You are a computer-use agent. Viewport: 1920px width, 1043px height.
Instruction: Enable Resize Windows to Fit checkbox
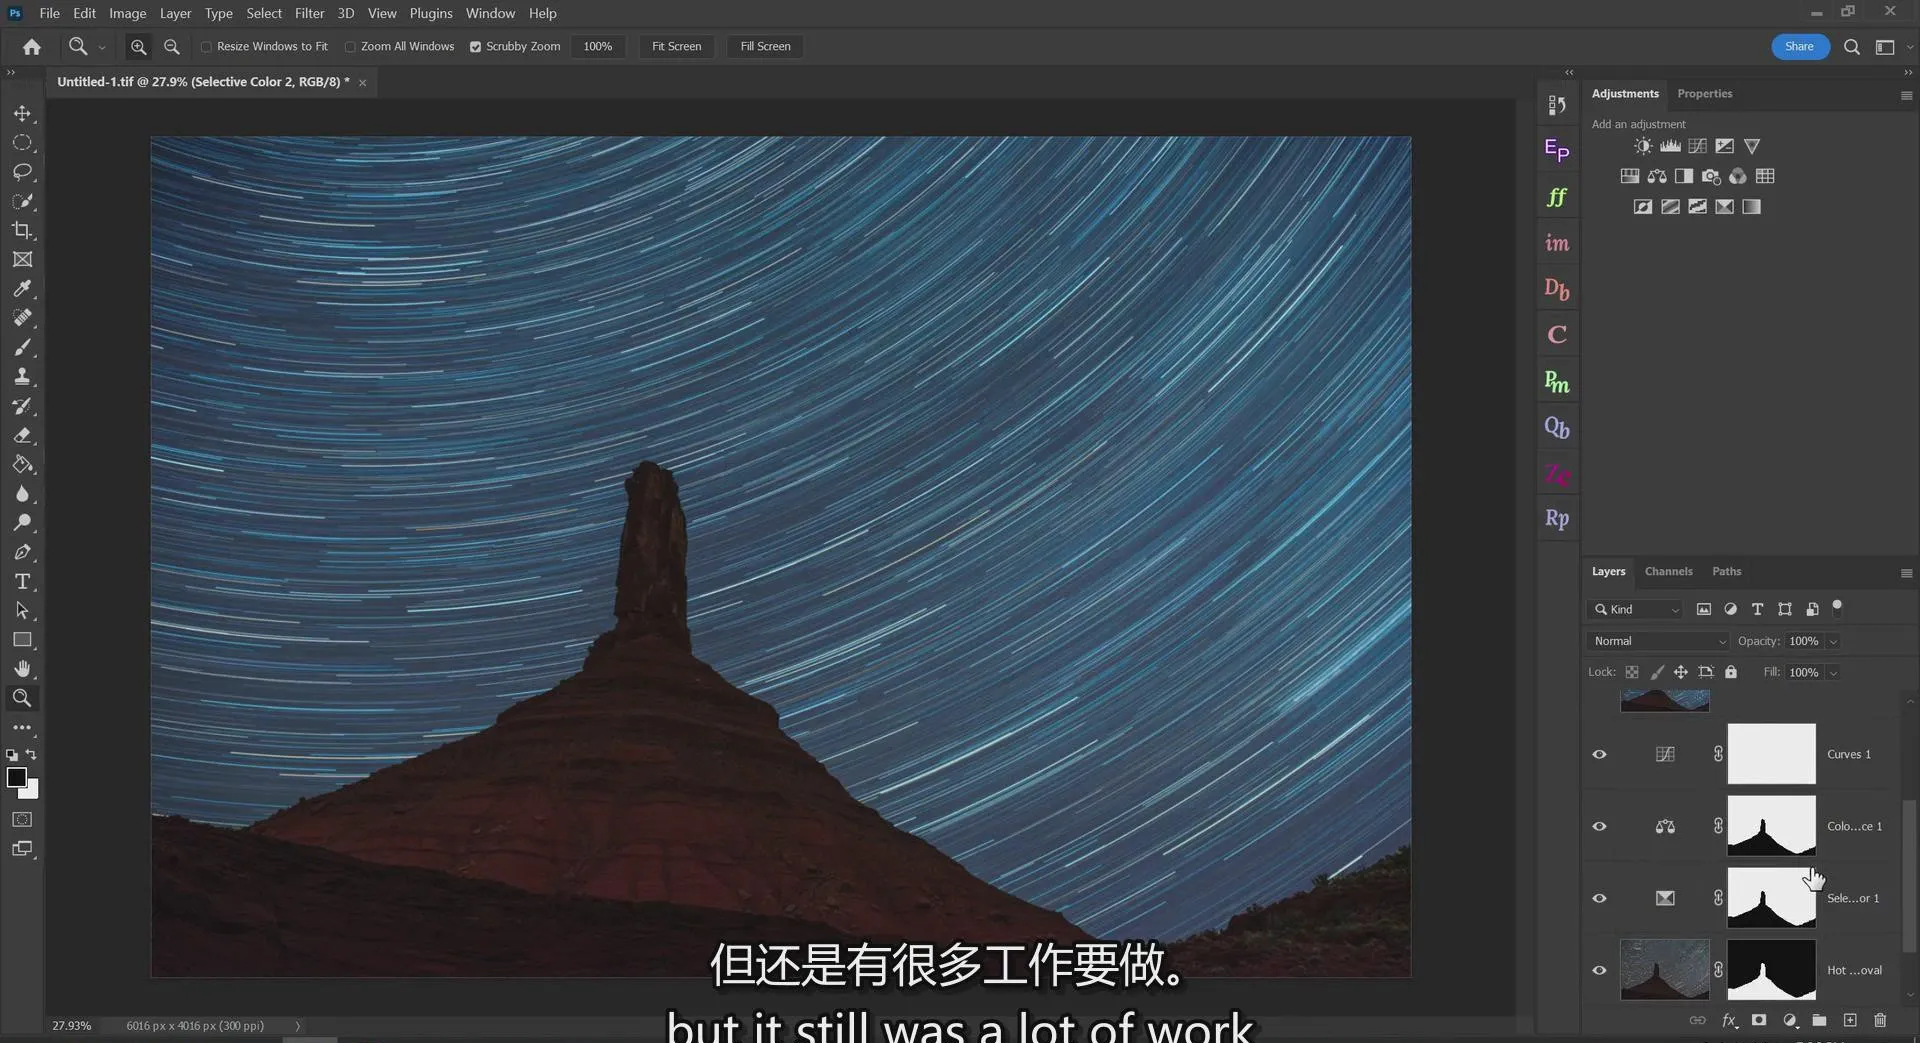click(206, 47)
